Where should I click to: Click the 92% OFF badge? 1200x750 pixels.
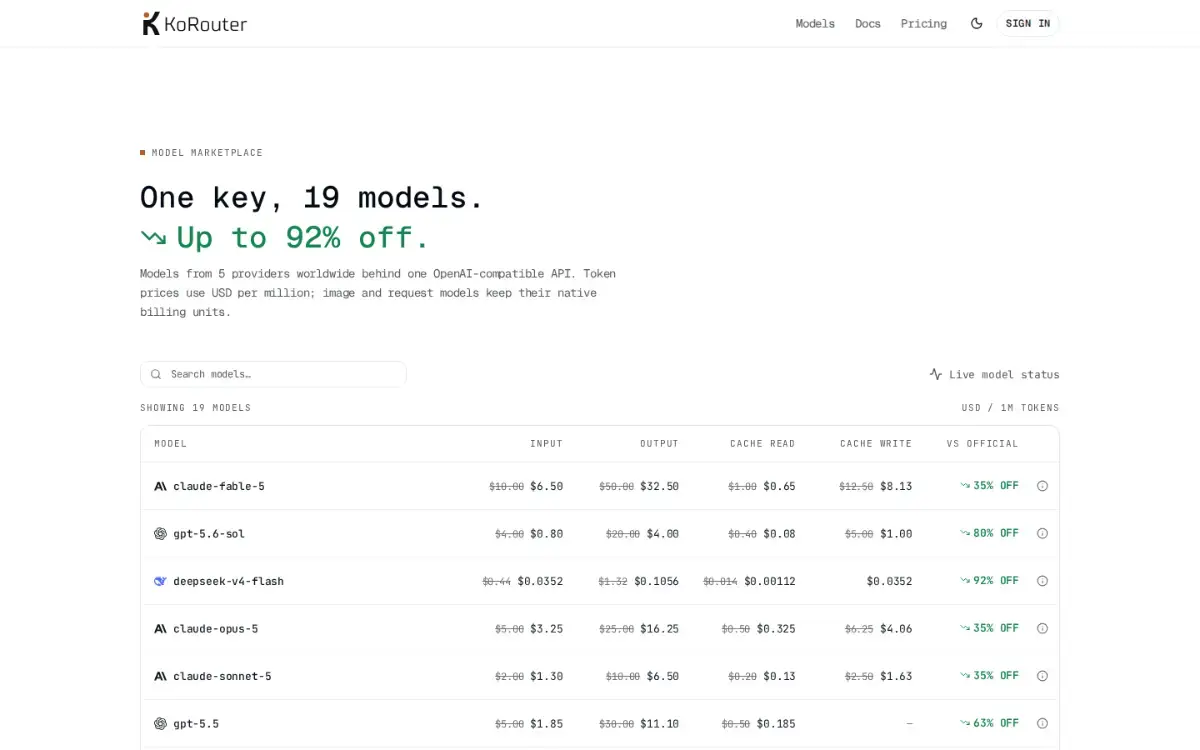989,581
